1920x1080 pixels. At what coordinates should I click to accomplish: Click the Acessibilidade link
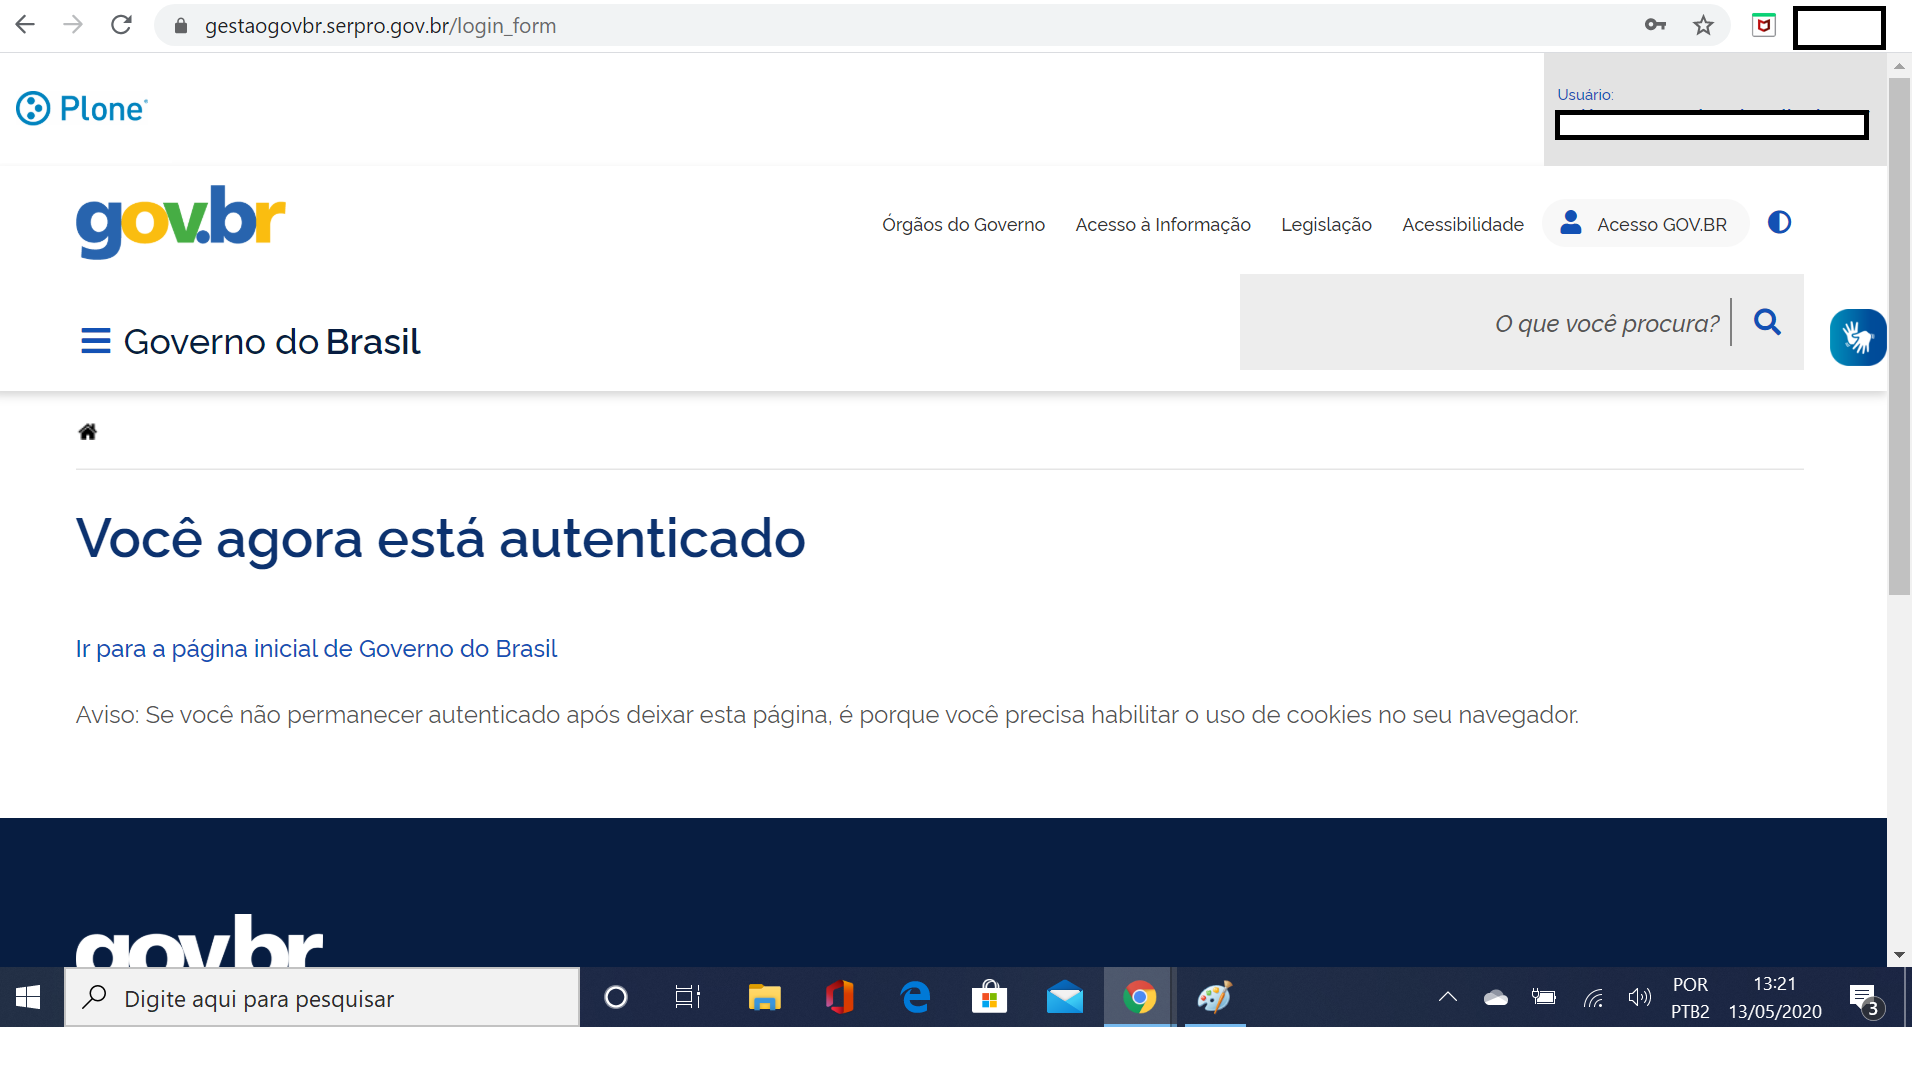coord(1462,225)
